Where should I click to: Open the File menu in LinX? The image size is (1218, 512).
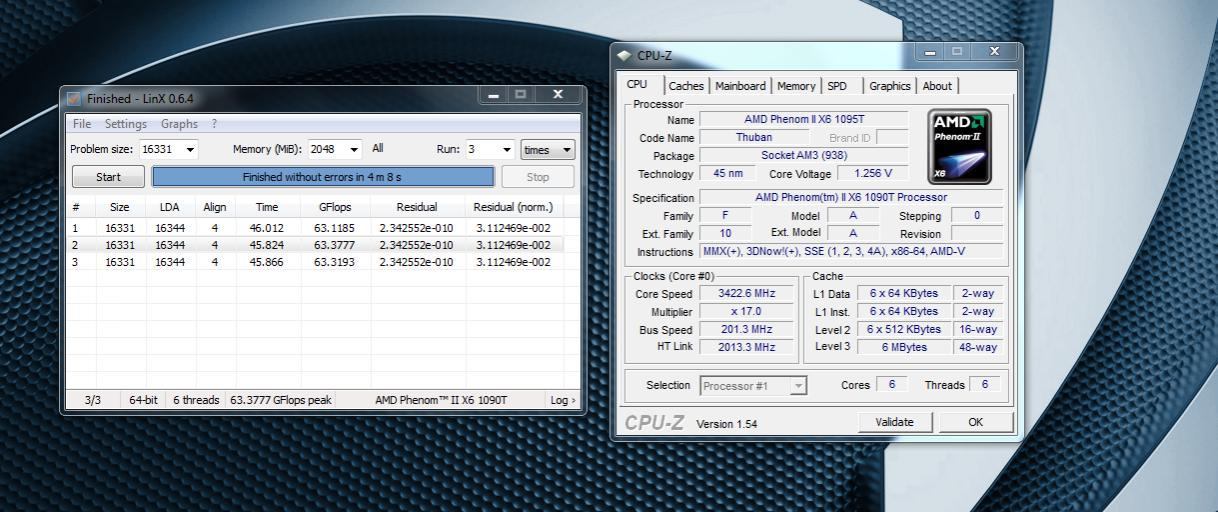pos(82,124)
